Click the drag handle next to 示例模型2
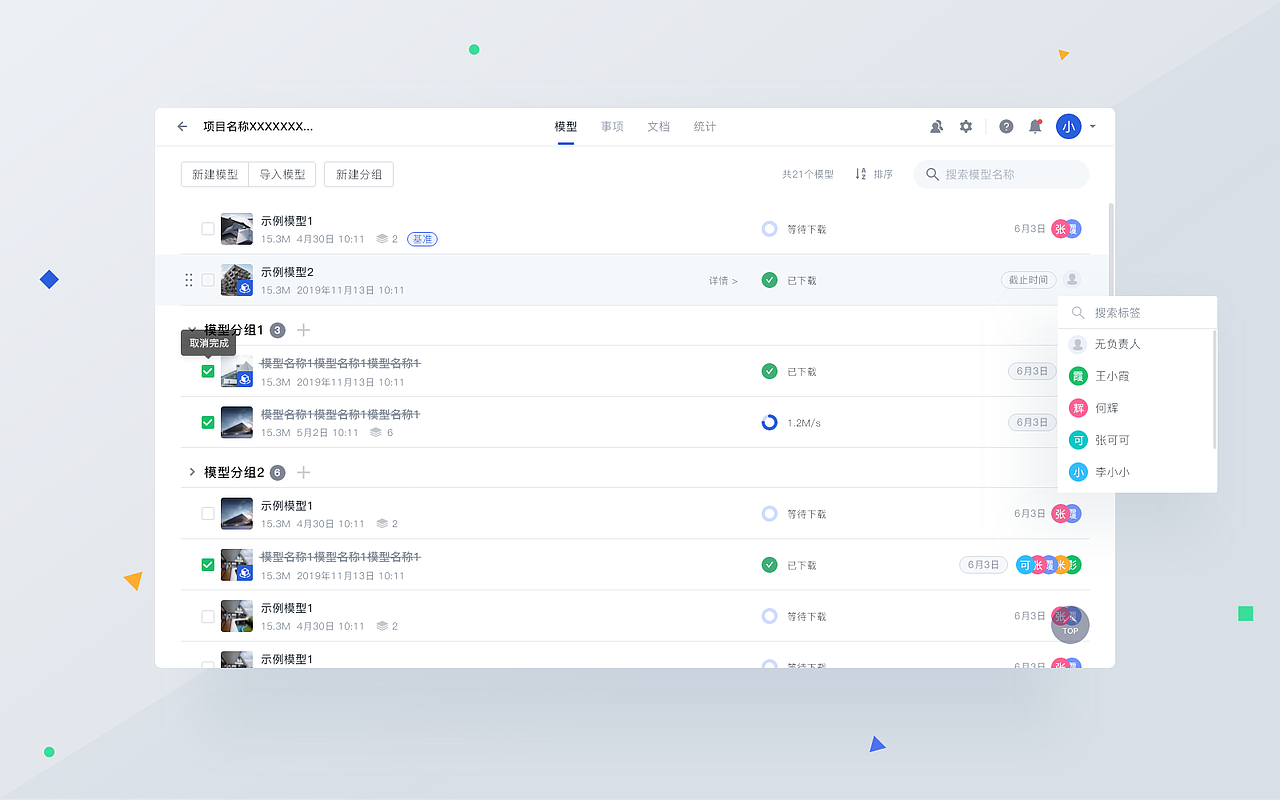Screen dimensions: 1280x800 point(189,280)
